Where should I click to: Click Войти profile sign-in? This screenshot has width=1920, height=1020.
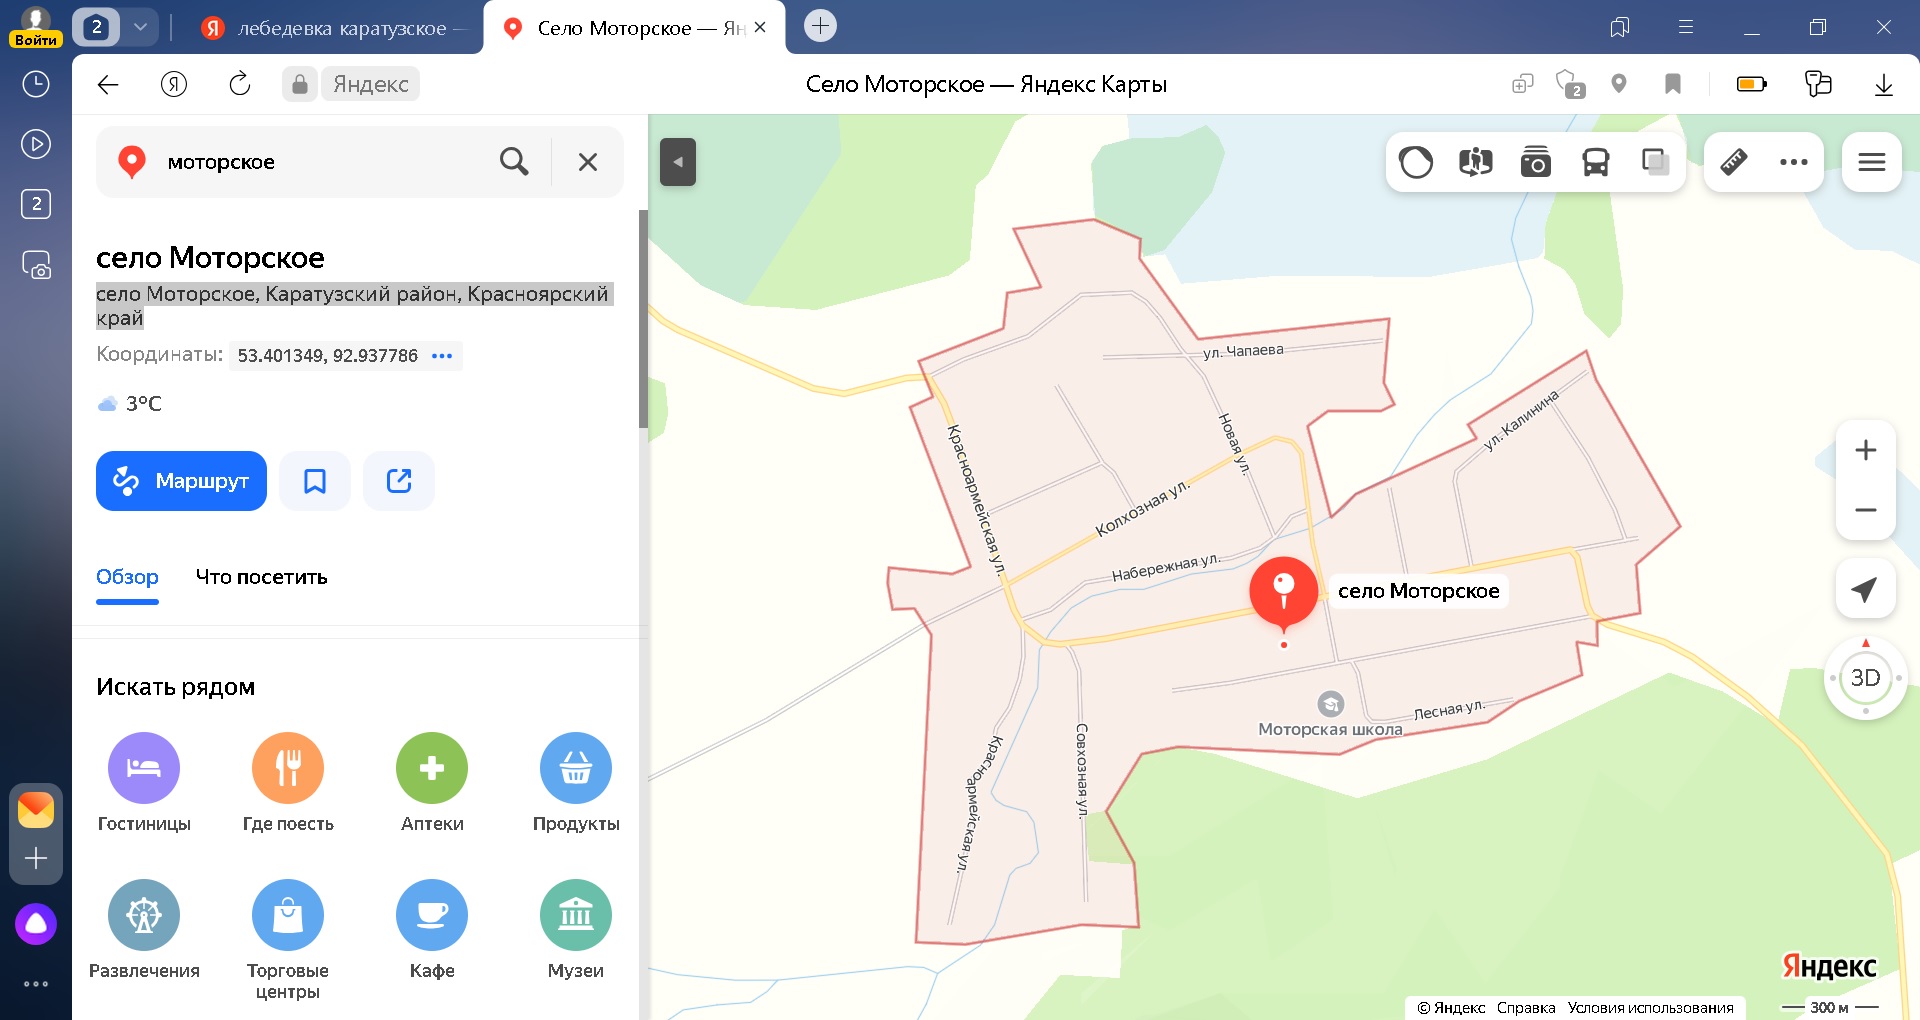(36, 28)
